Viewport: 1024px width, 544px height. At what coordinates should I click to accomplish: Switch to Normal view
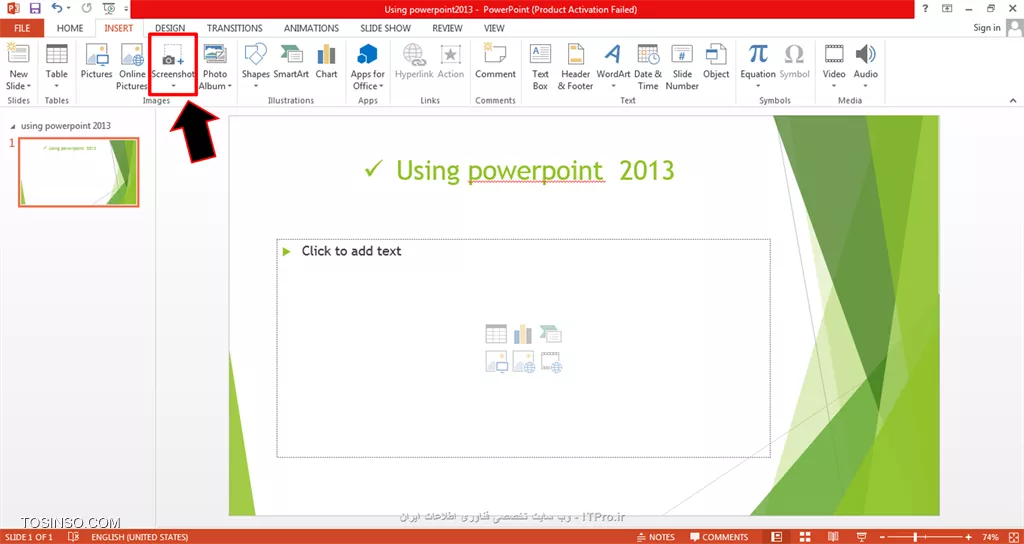pos(776,537)
